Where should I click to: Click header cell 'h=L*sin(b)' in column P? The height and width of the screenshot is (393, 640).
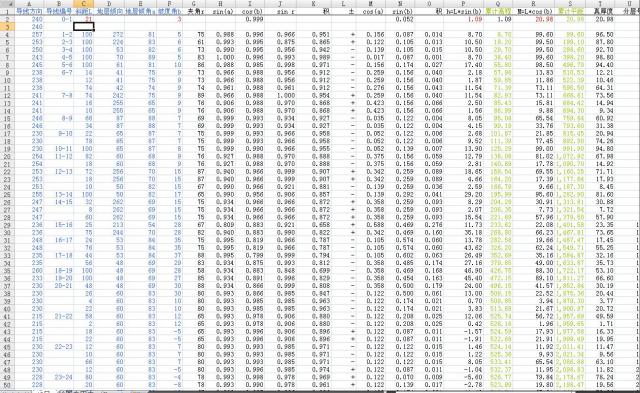pos(463,11)
